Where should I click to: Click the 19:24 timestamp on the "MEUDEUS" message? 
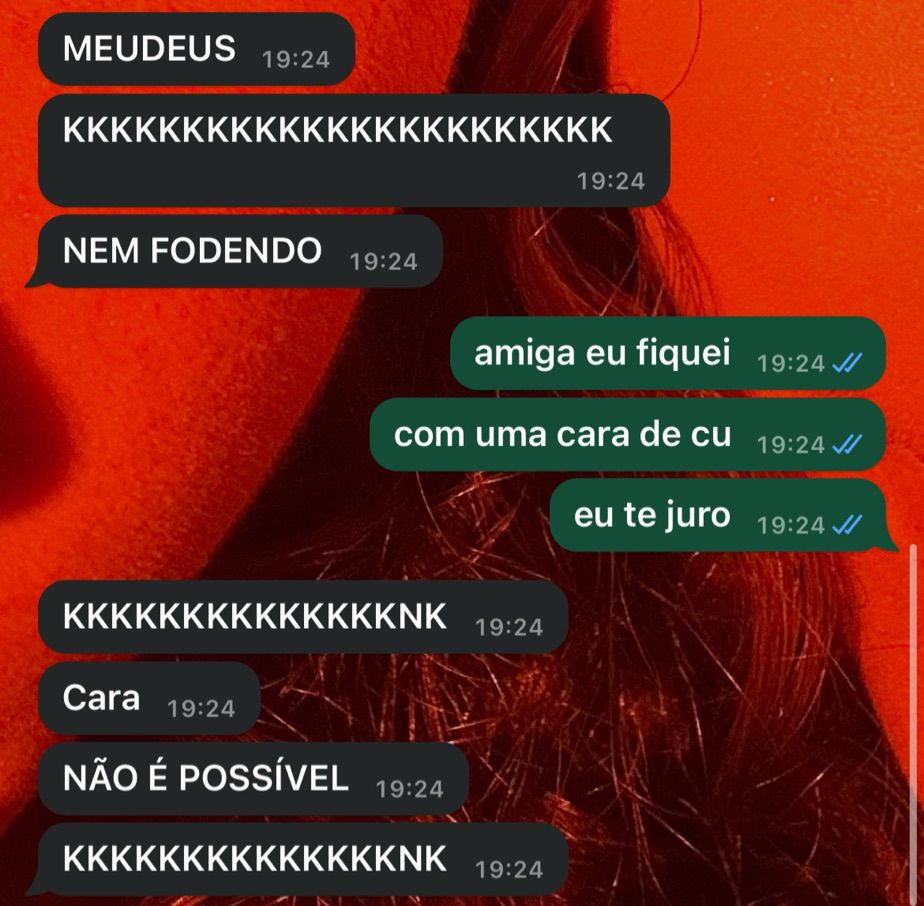(x=296, y=60)
